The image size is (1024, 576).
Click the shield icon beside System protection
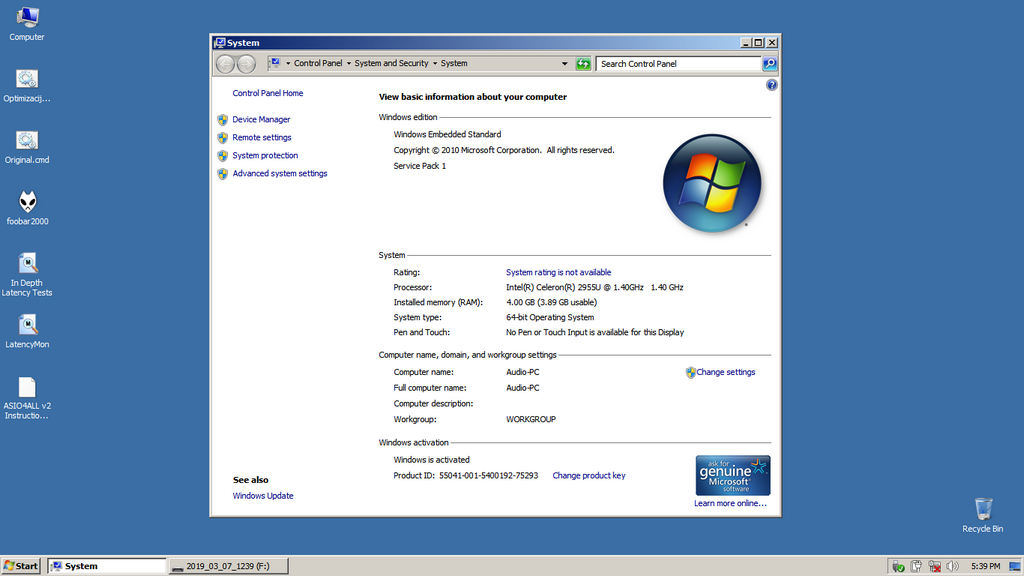pos(223,155)
